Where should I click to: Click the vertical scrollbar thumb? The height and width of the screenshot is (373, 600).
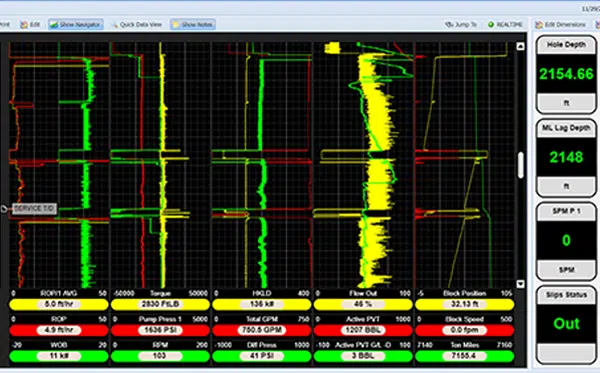click(520, 165)
